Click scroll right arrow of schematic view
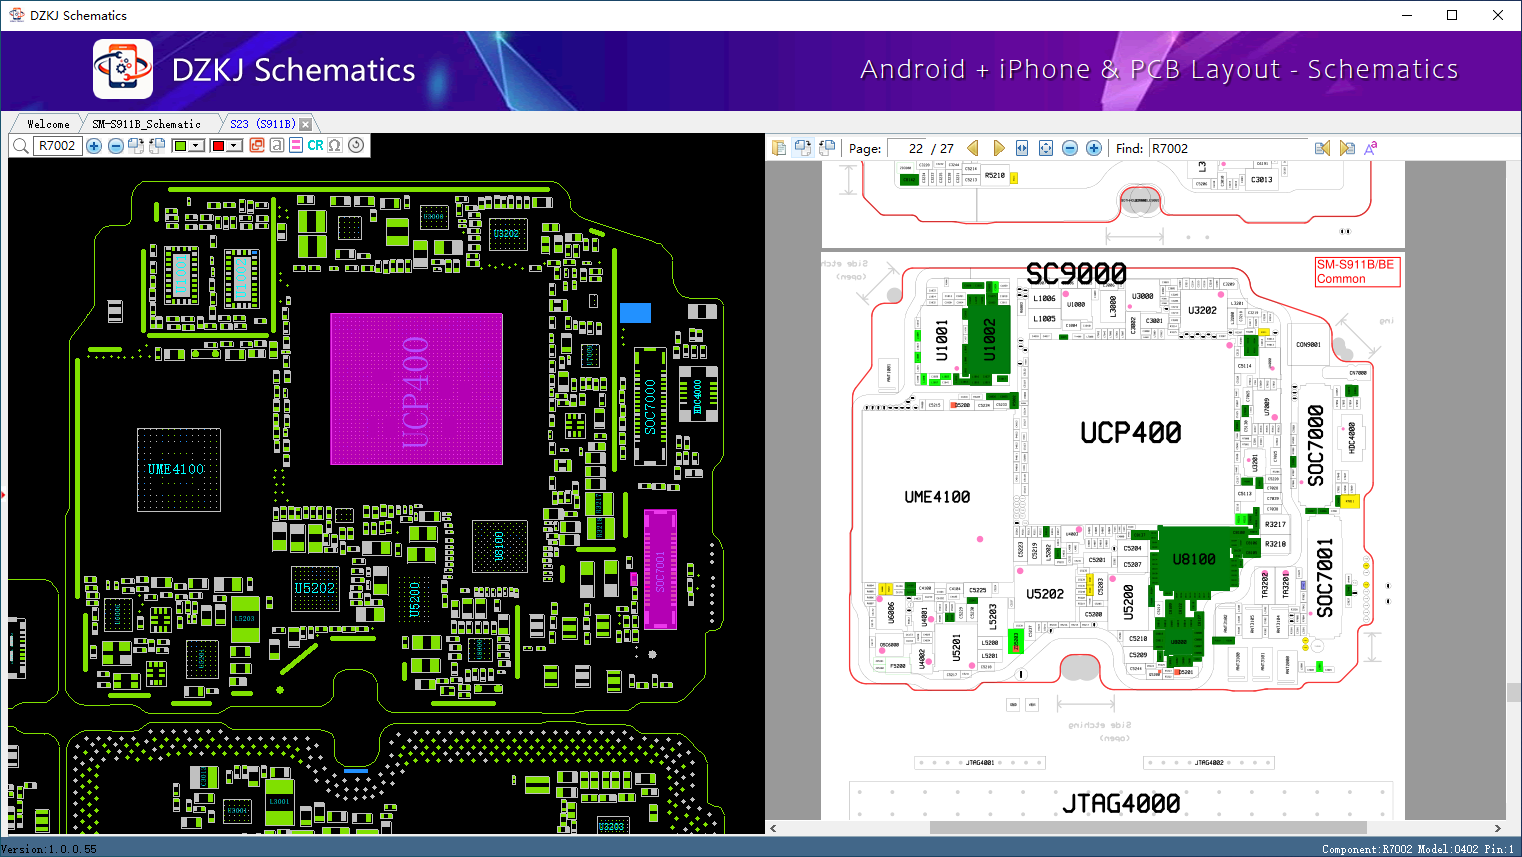This screenshot has width=1522, height=857. click(x=1497, y=828)
